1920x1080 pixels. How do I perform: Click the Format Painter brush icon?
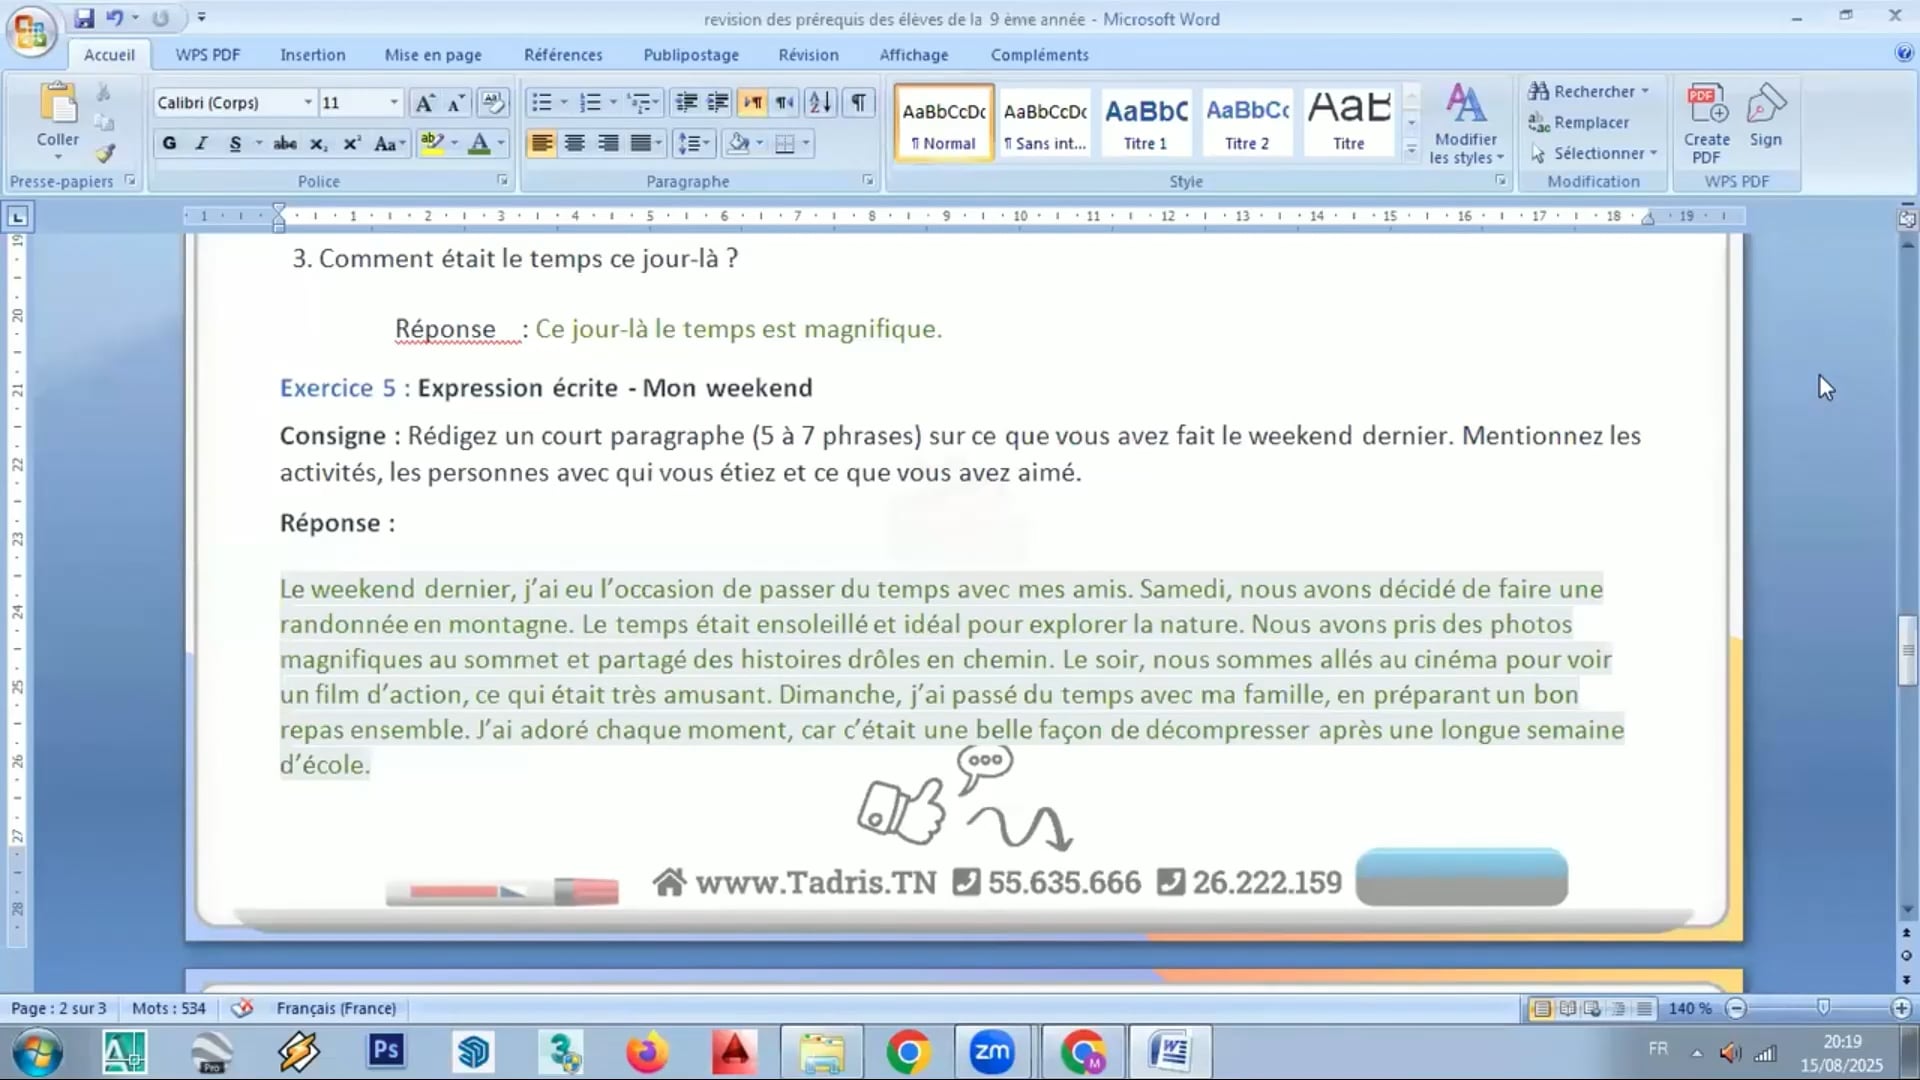[105, 153]
